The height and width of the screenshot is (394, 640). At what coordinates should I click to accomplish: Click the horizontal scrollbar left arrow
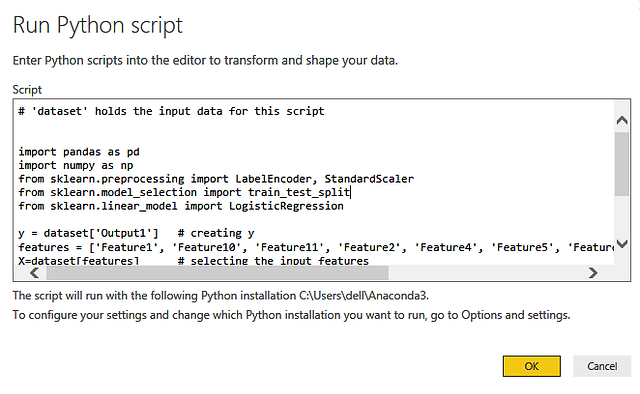(x=35, y=273)
